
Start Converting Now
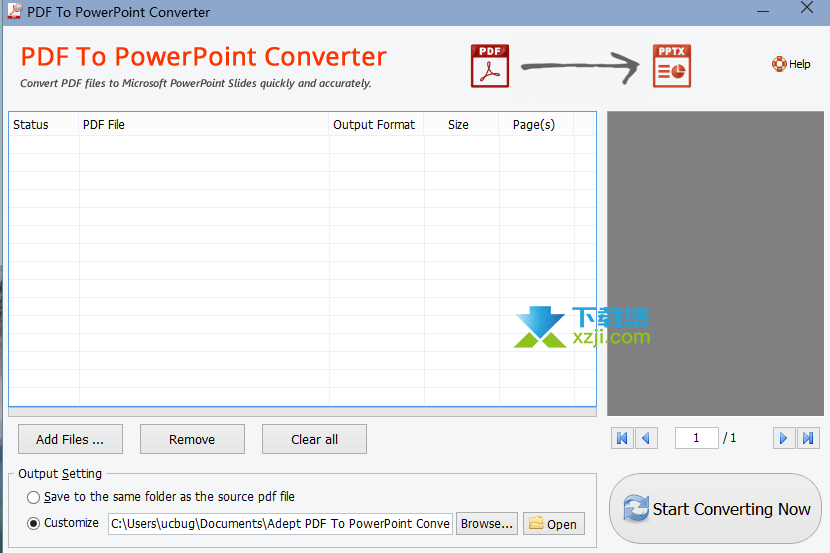coord(716,509)
